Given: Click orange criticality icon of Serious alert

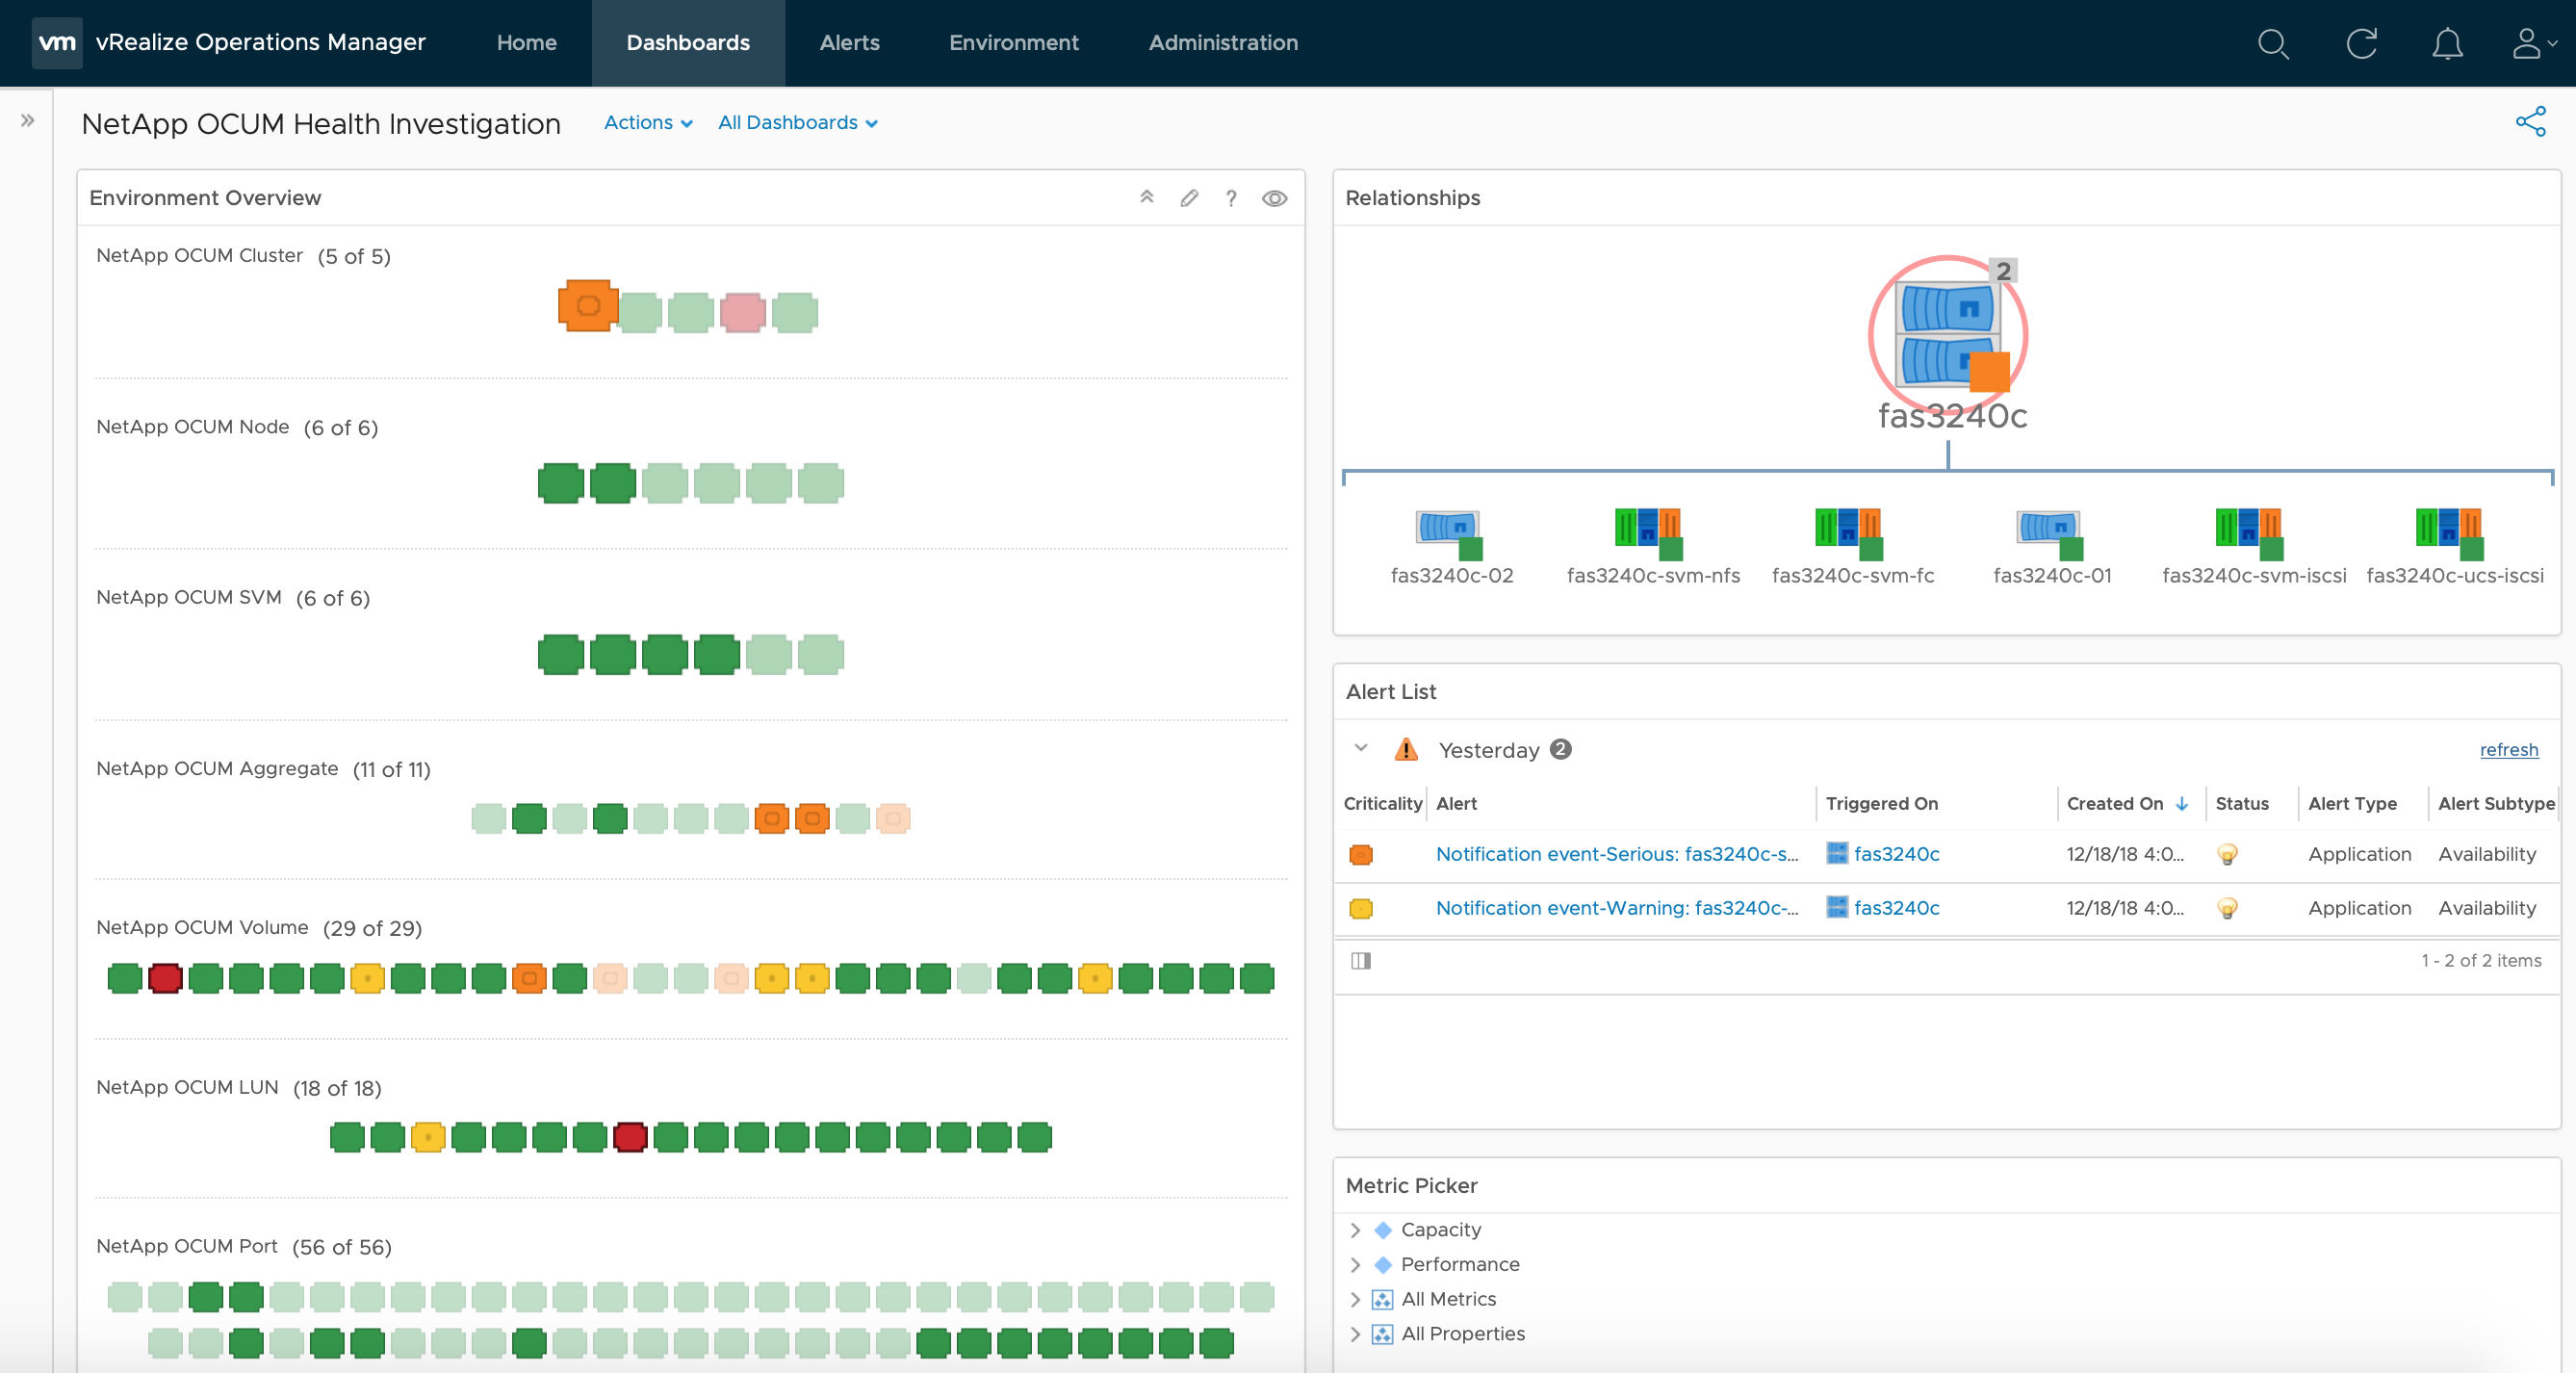Looking at the screenshot, I should click(x=1361, y=854).
